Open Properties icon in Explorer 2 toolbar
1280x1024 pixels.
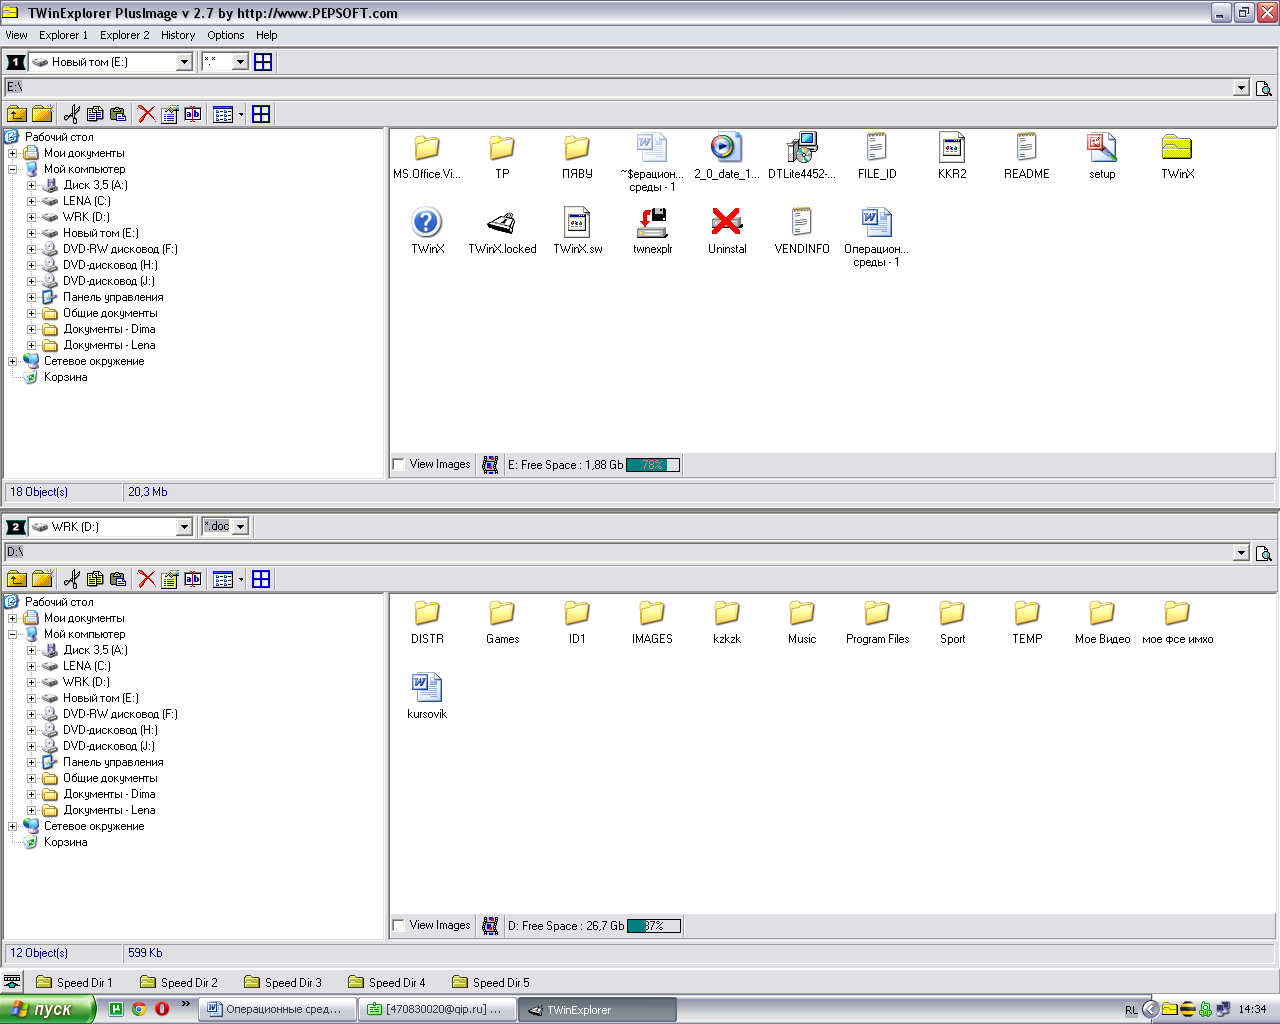(170, 579)
